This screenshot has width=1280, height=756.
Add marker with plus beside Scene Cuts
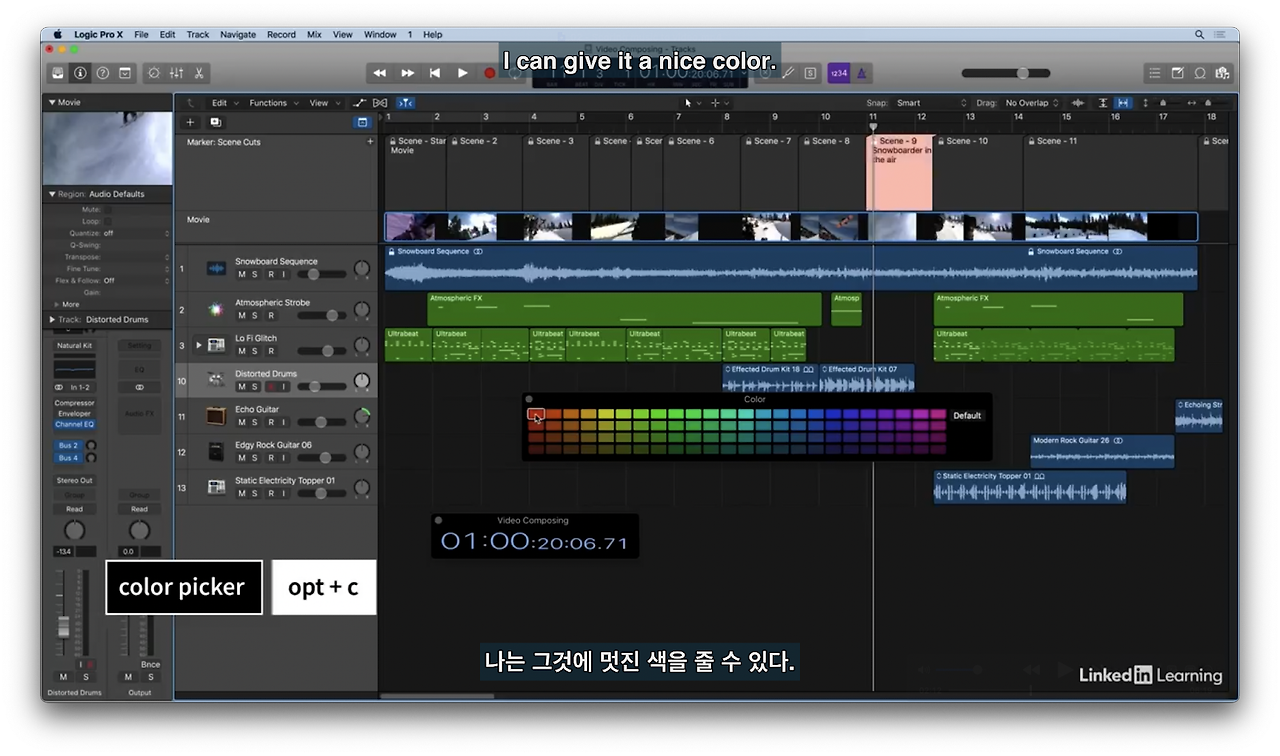tap(370, 142)
